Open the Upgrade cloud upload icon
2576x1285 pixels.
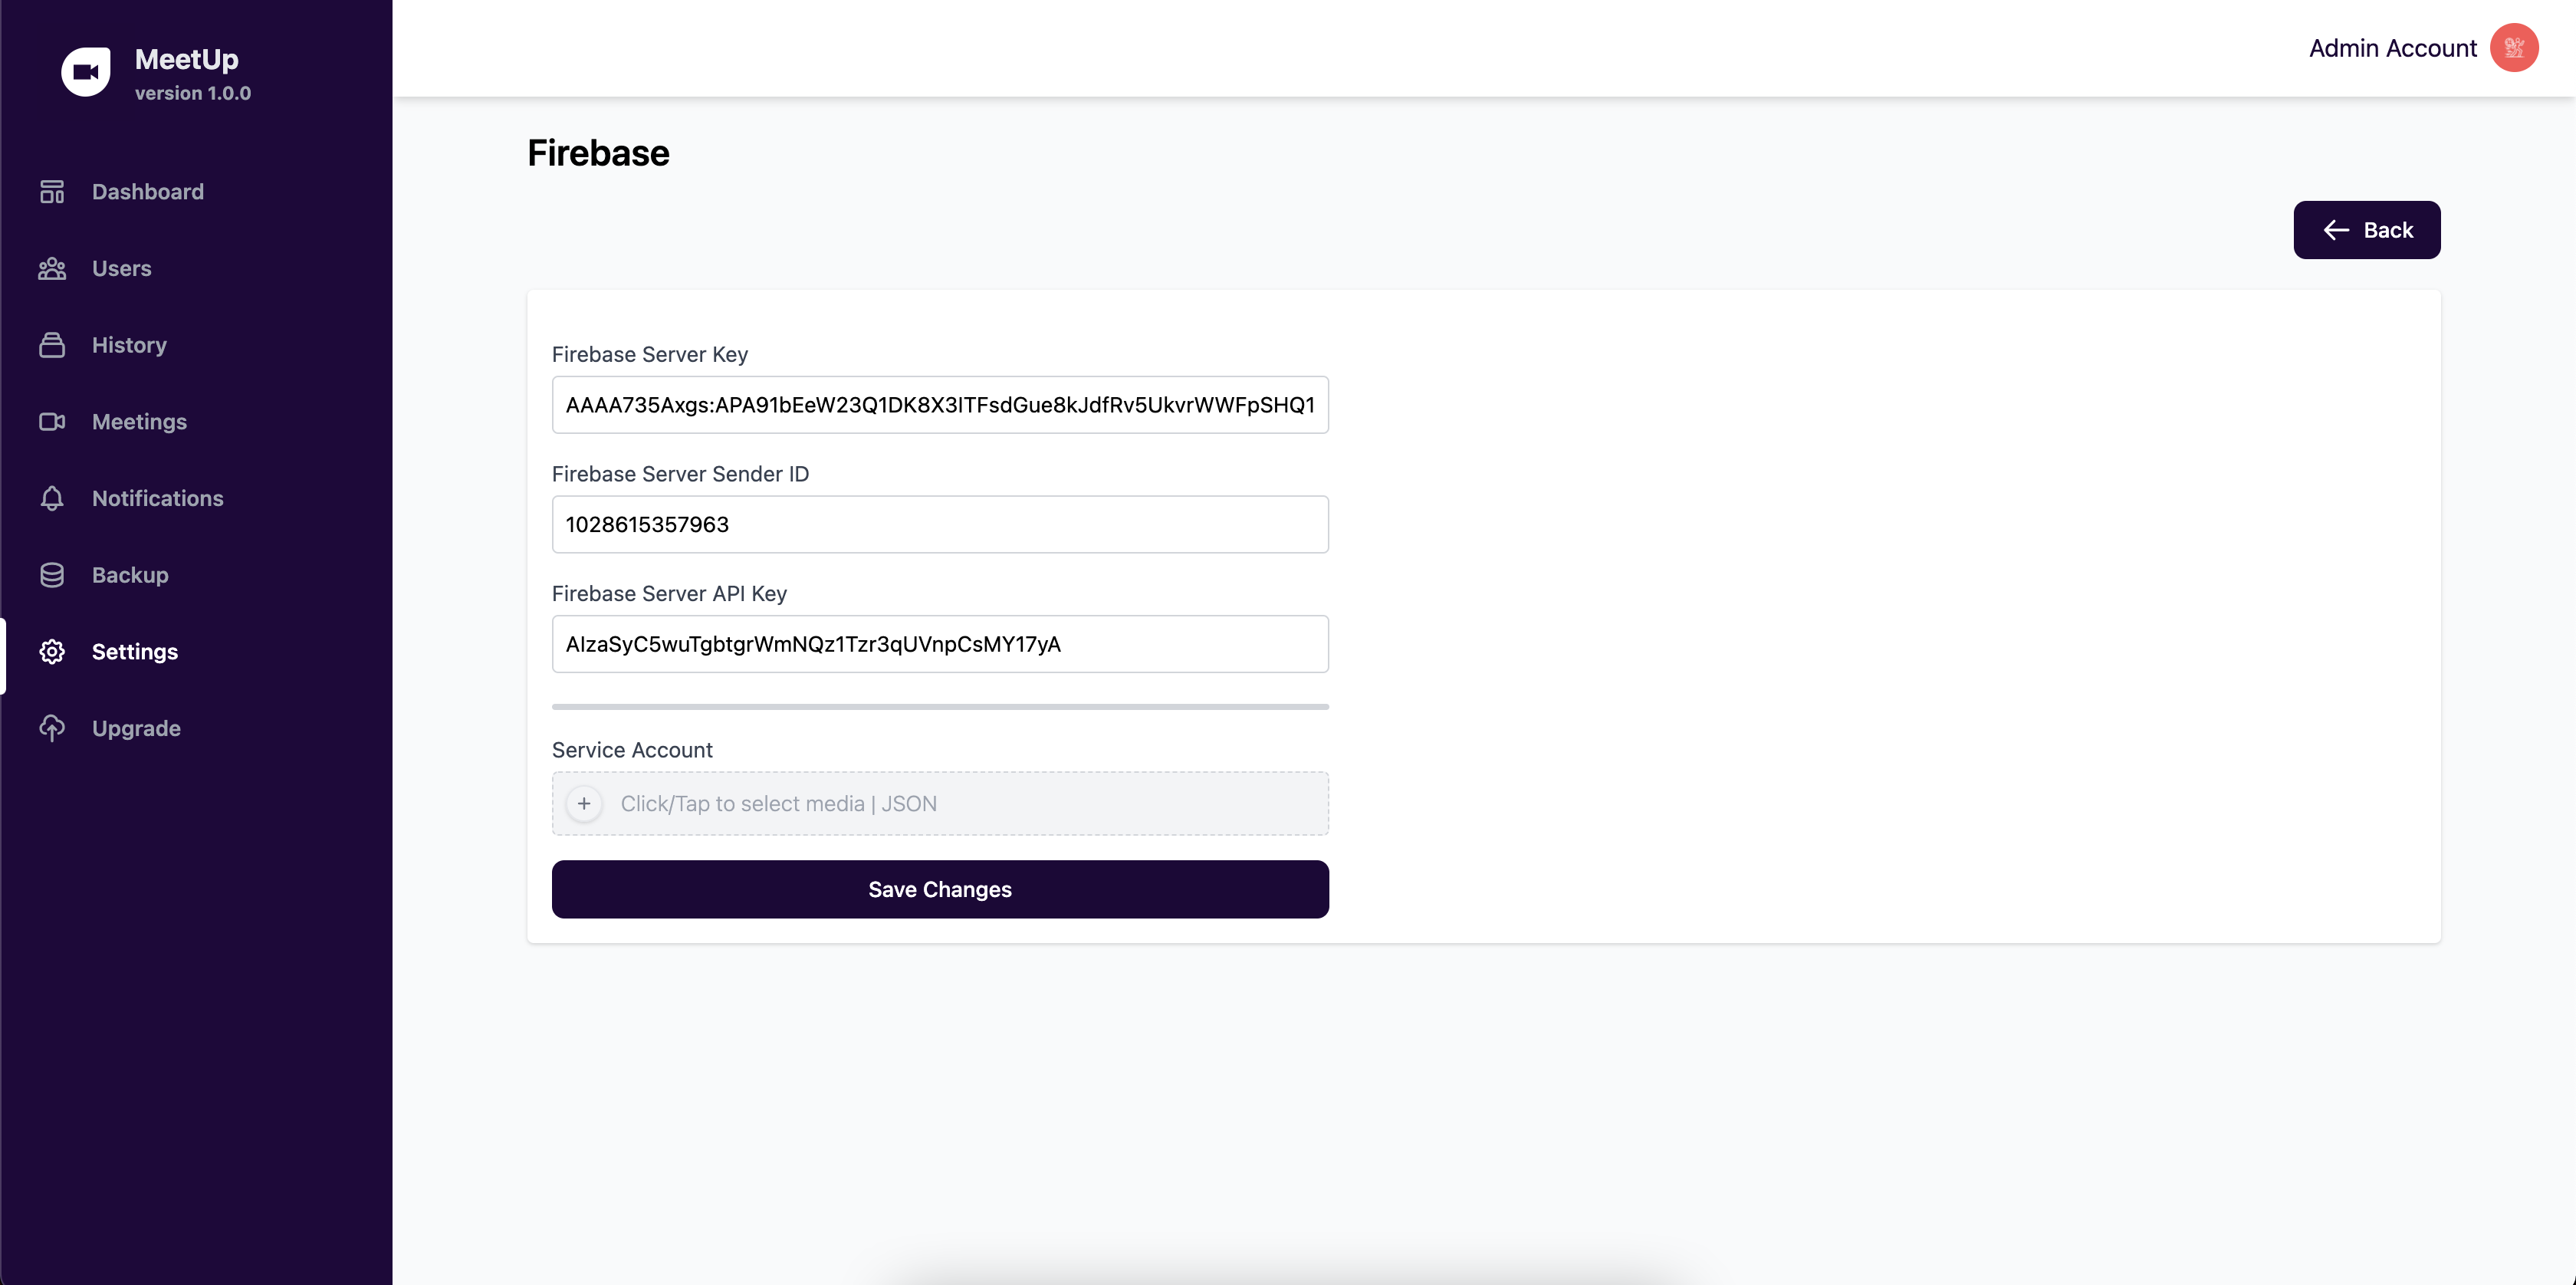pos(52,728)
